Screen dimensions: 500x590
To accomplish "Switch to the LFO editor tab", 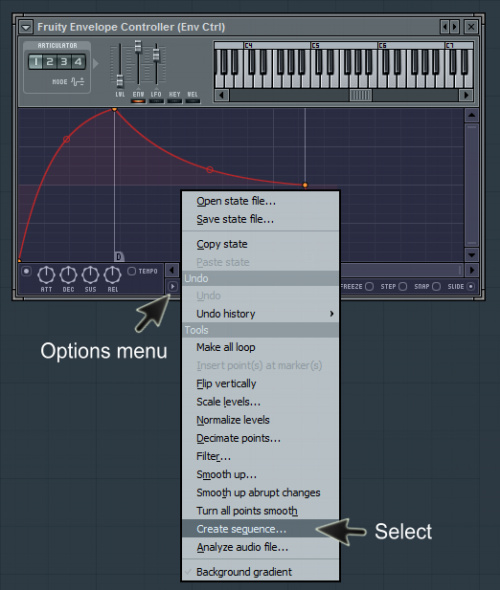I will [x=156, y=97].
